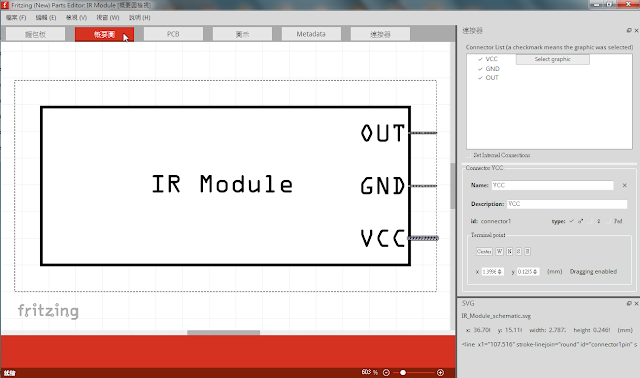Viewport: 640px width, 378px height.
Task: Open the 檔案 (F) File menu
Action: pyautogui.click(x=16, y=18)
